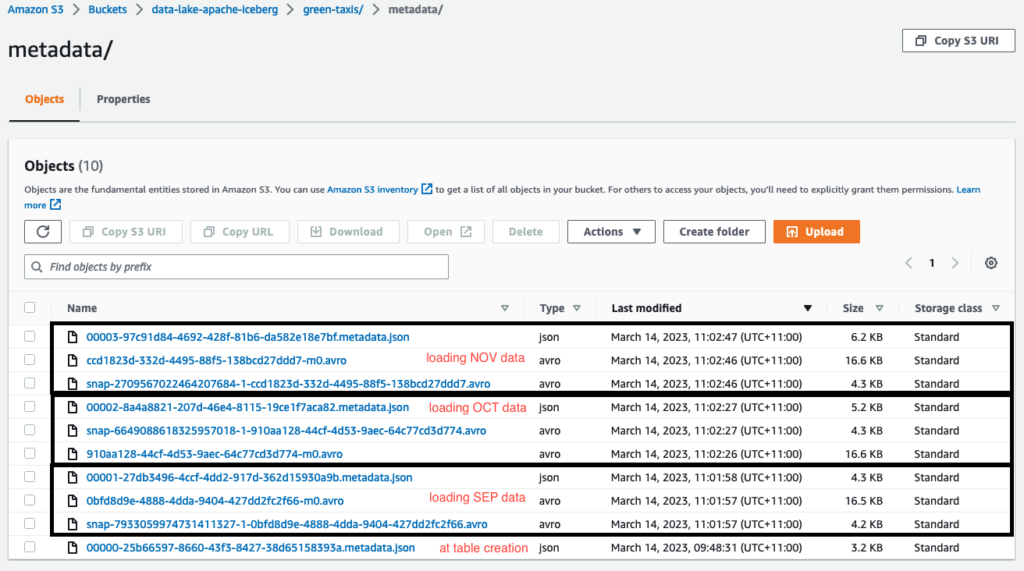Open snap-7933059974731411327 avro file link

tap(287, 524)
